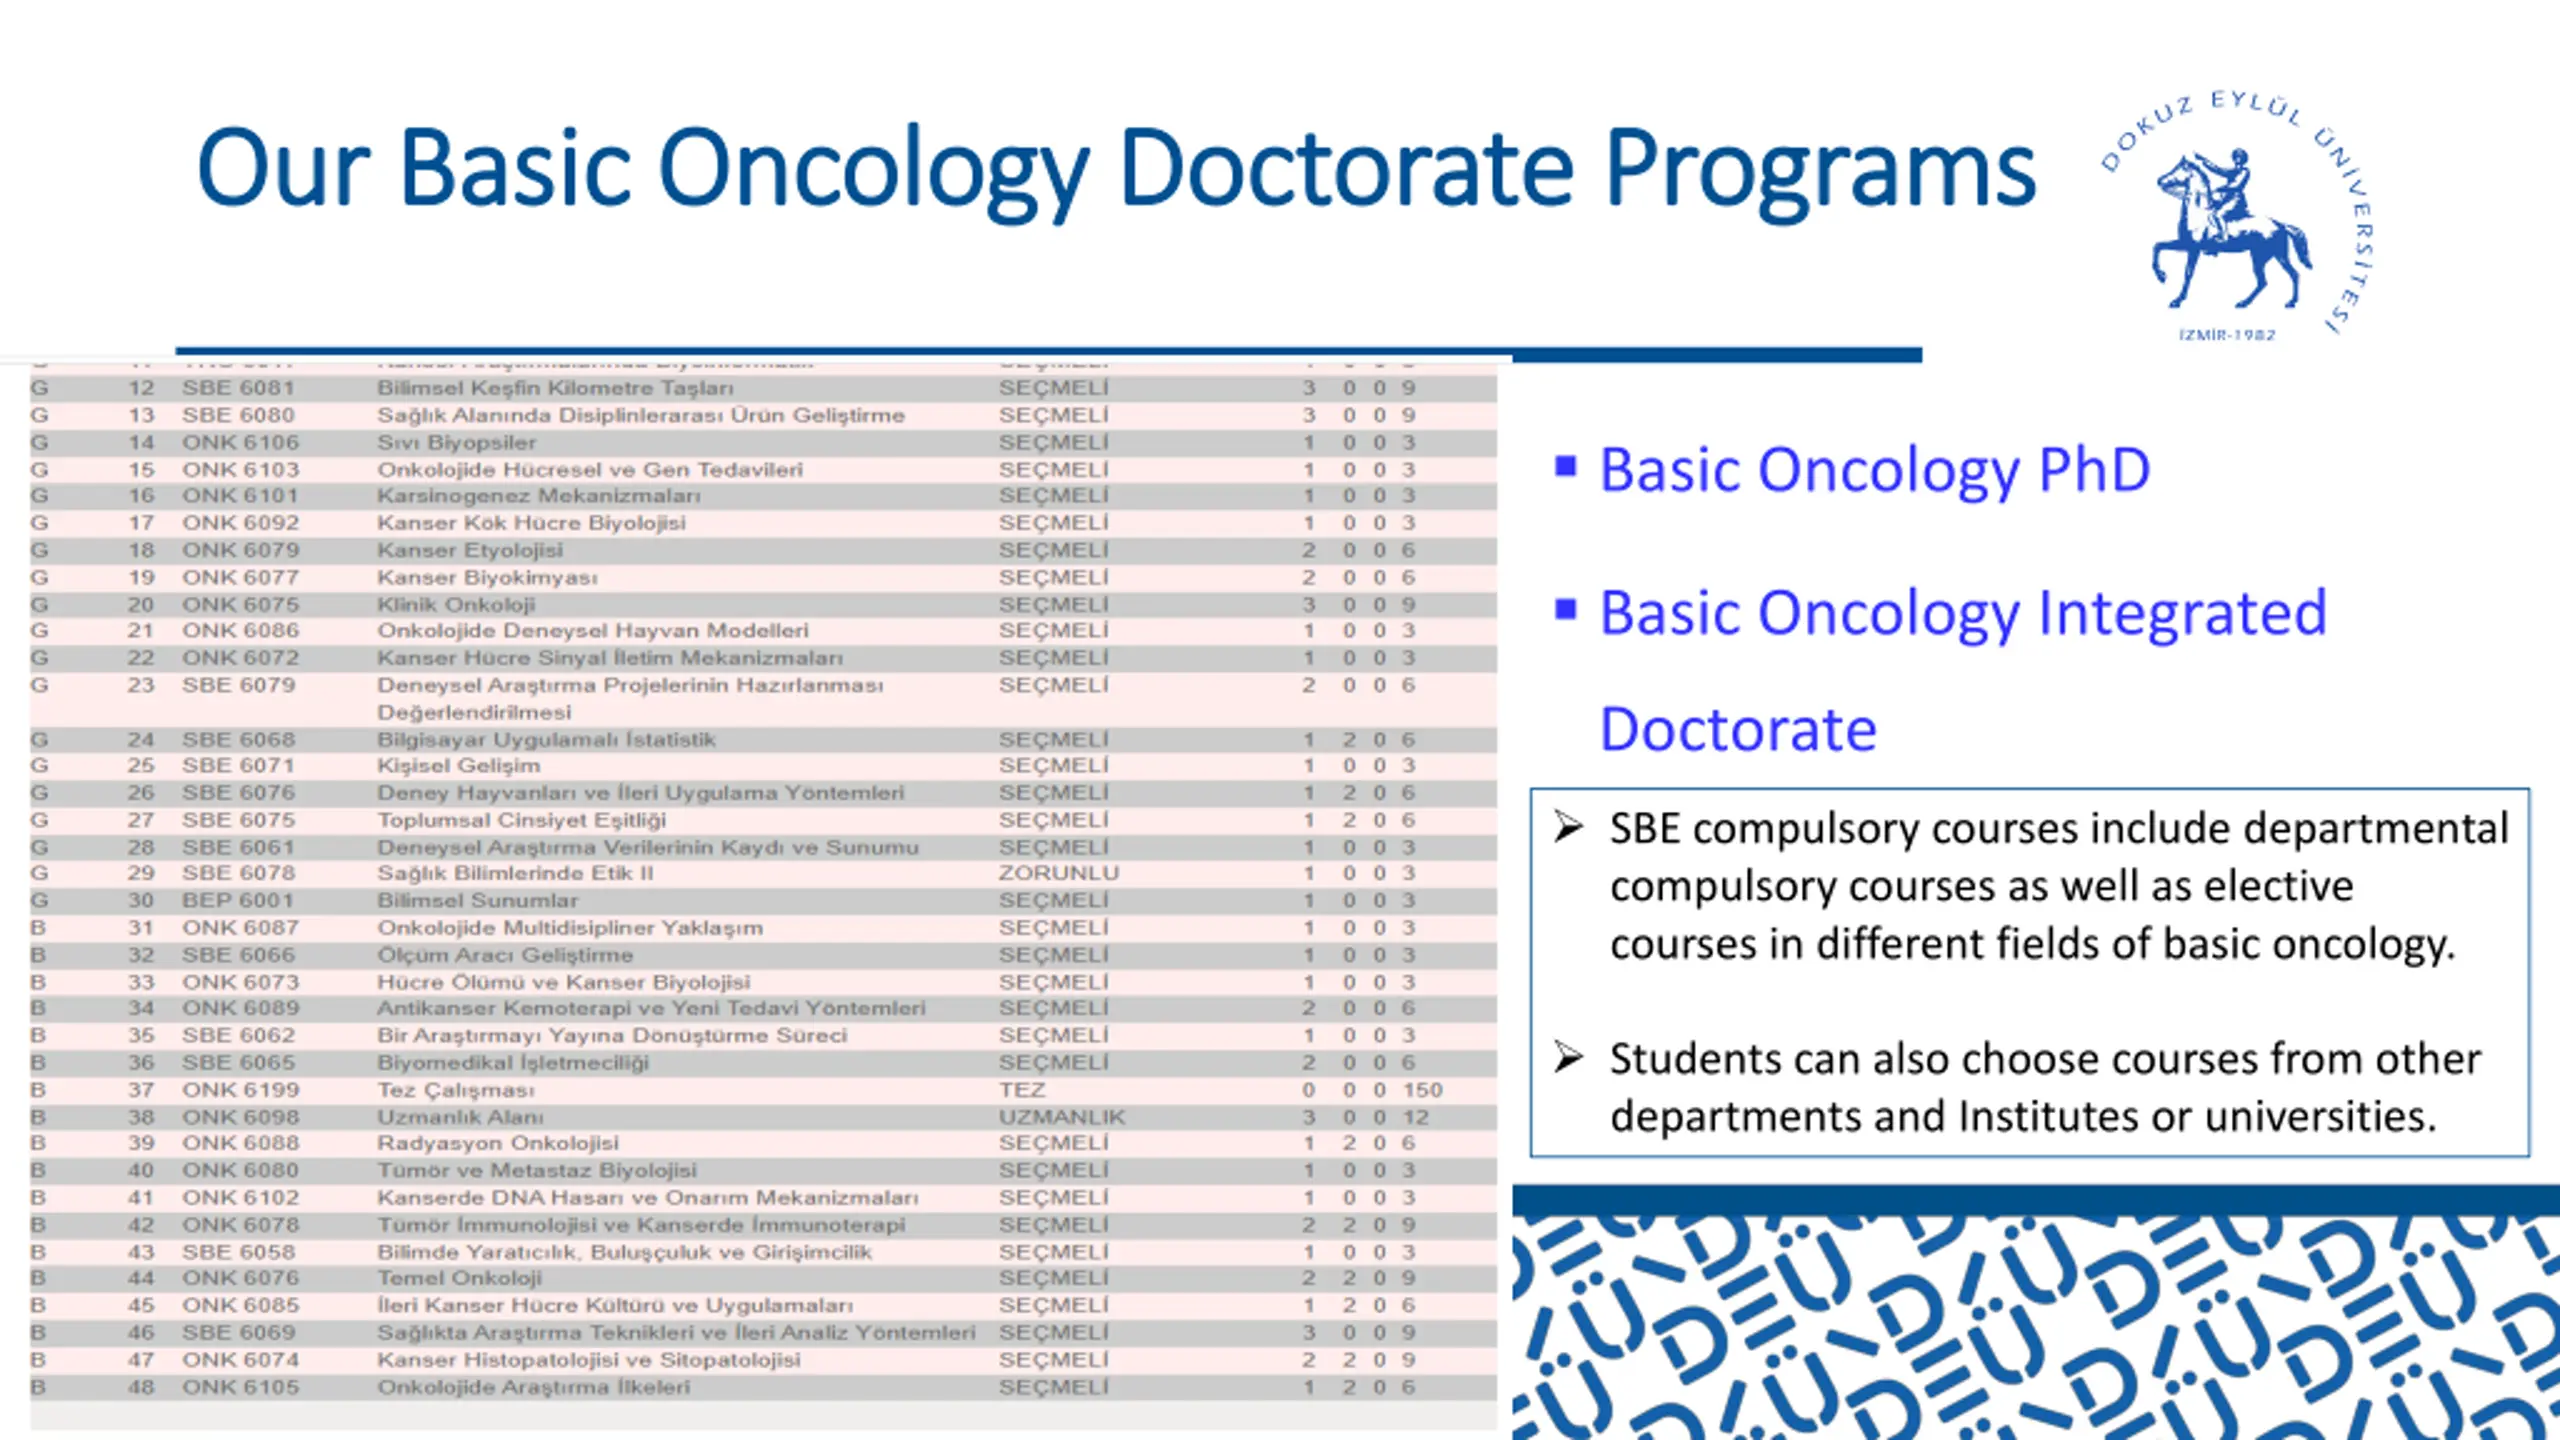Screen dimensions: 2560x1440
Task: Click course name 'Bilimsel Keşfin Kilometre Taşları'
Action: pos(555,388)
